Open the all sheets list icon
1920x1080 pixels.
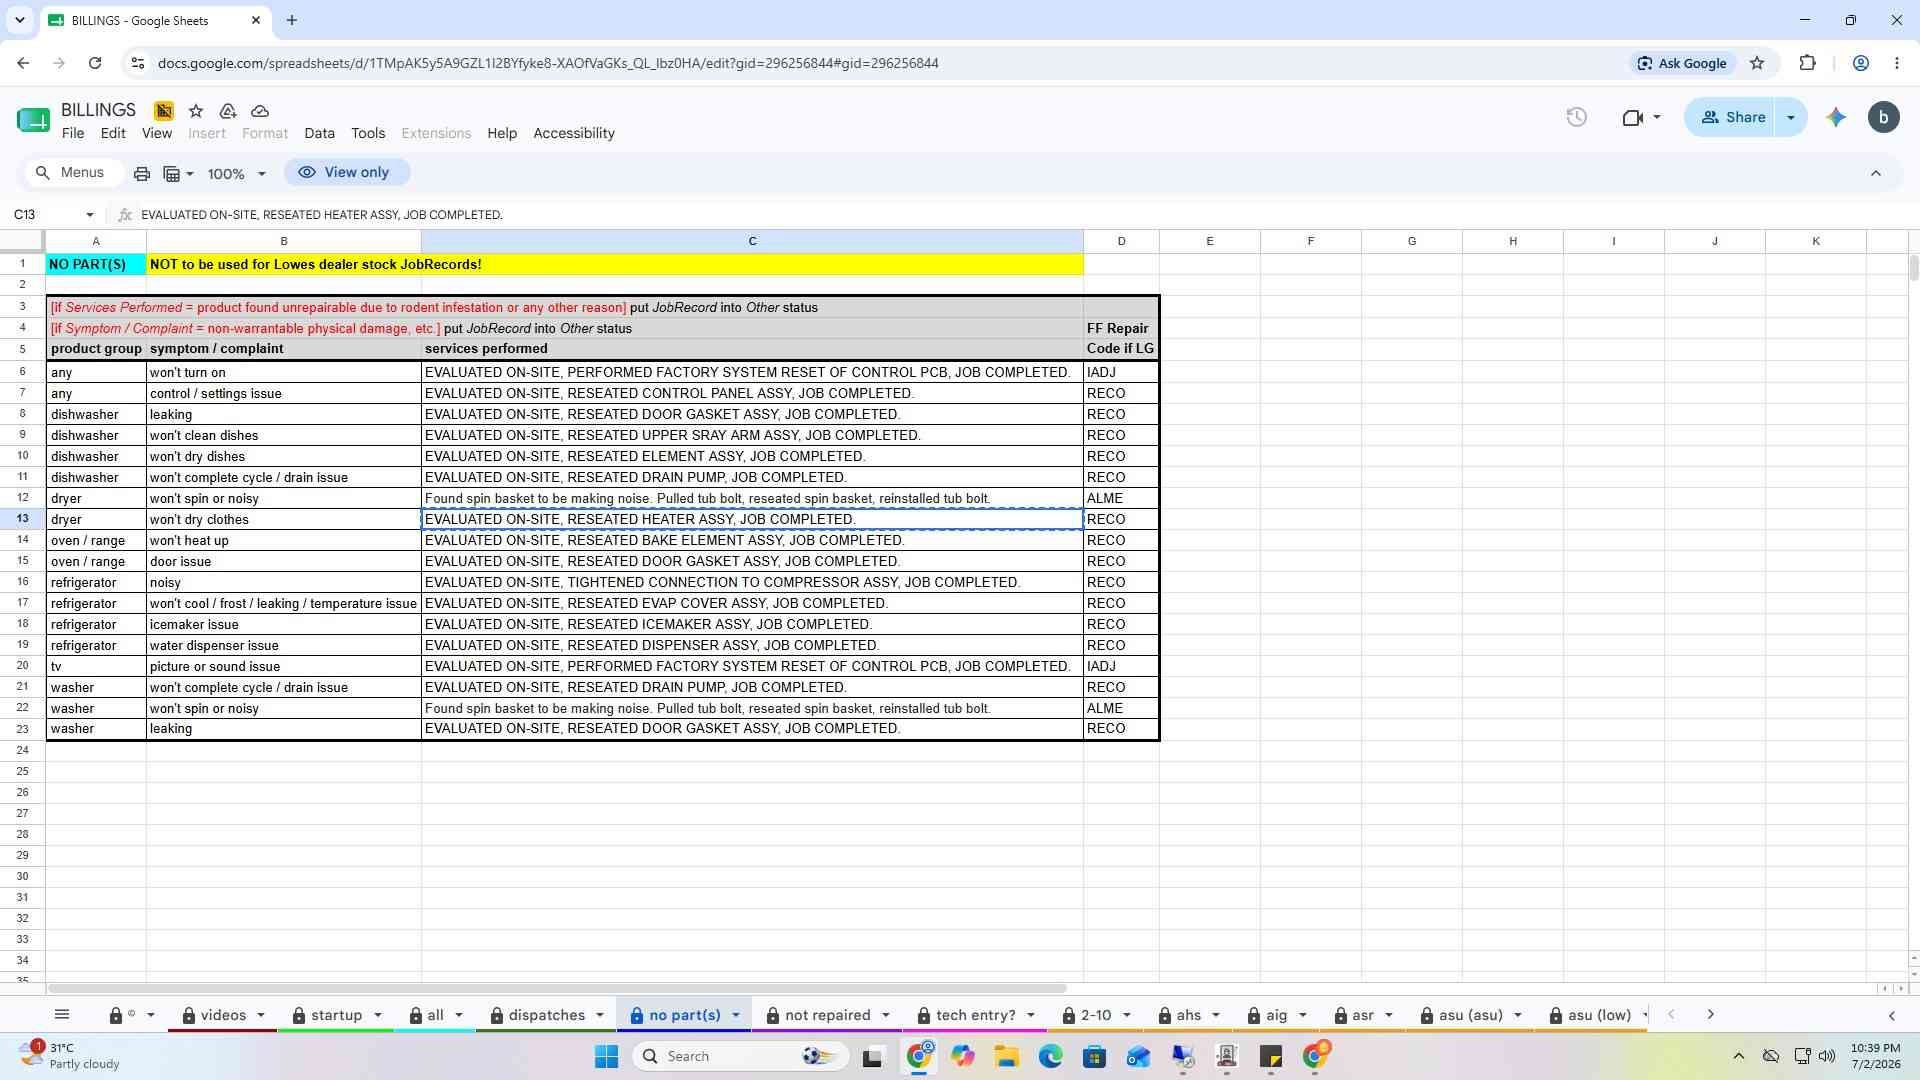click(x=62, y=1015)
